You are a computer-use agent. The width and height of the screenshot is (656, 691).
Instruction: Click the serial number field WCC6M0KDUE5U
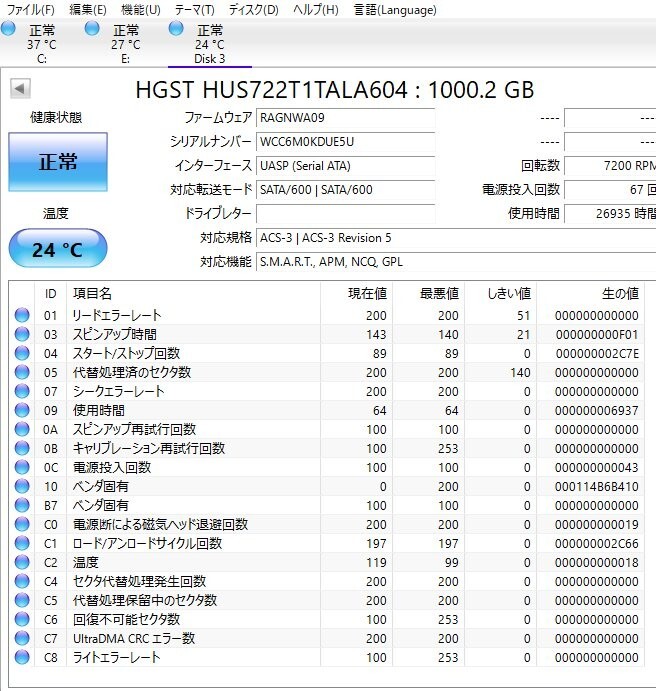coord(345,142)
